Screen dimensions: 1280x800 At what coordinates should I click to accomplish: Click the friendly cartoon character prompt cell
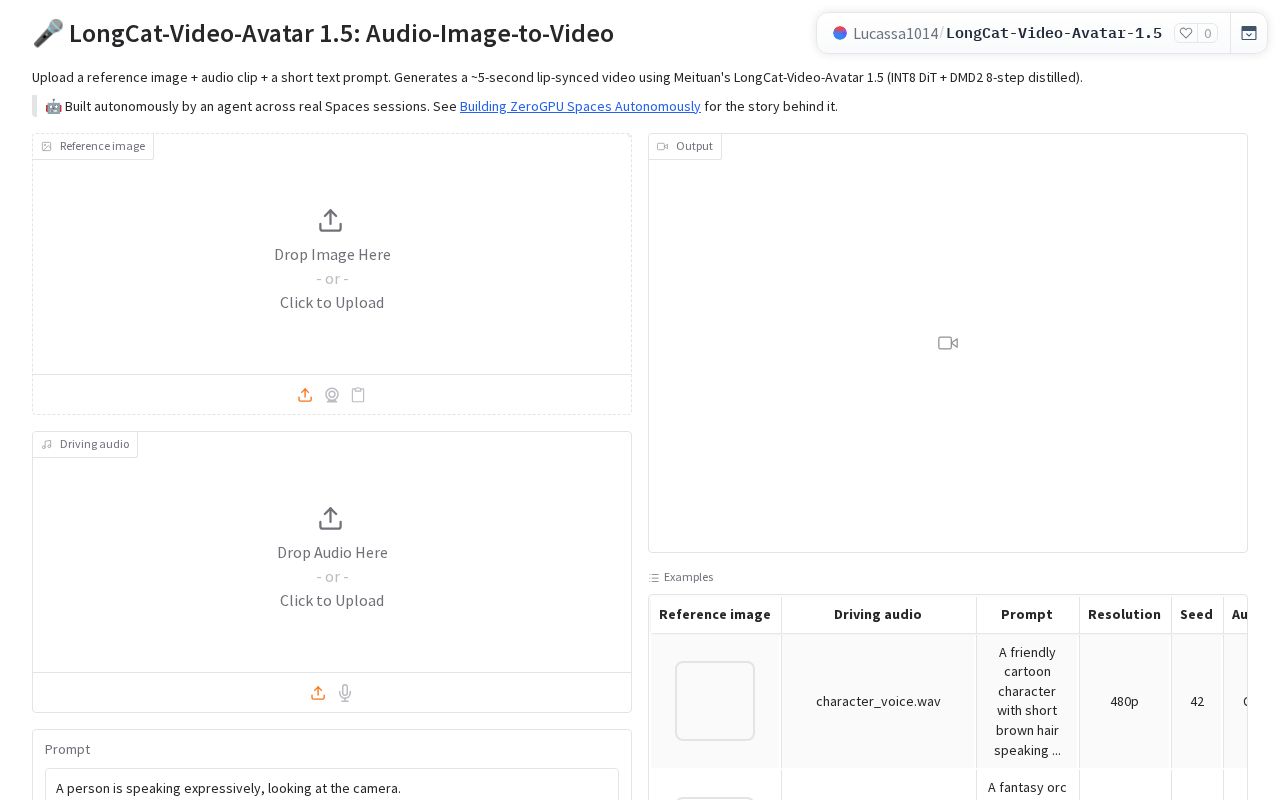click(x=1027, y=701)
